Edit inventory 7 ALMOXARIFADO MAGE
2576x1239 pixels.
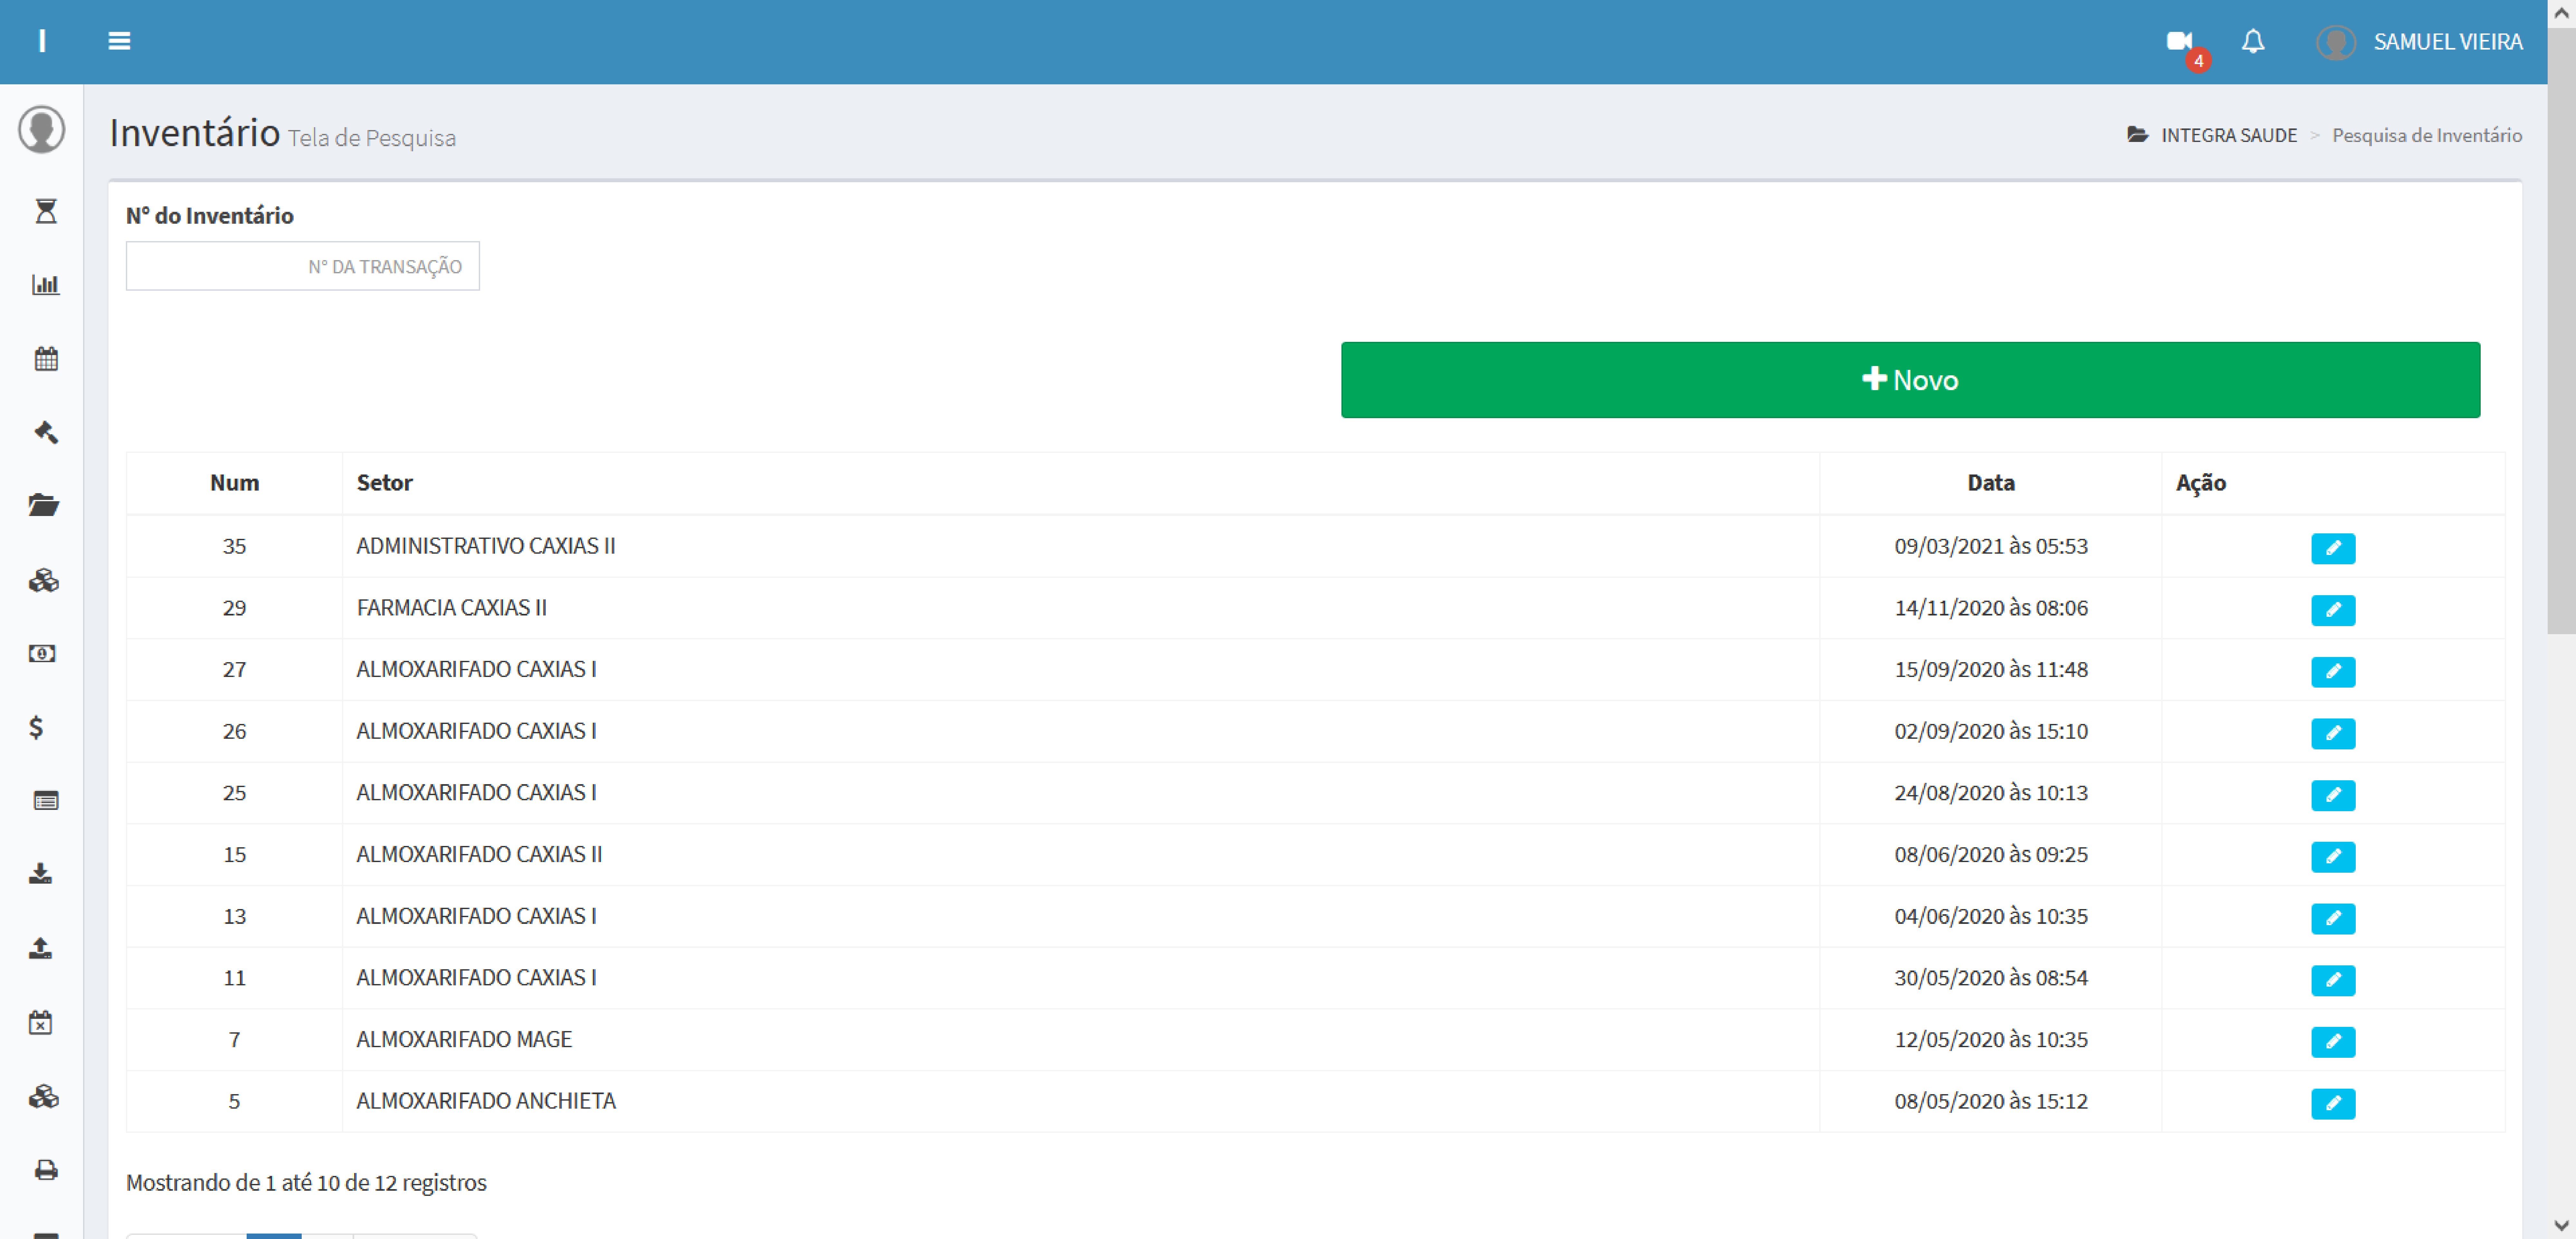coord(2333,1042)
